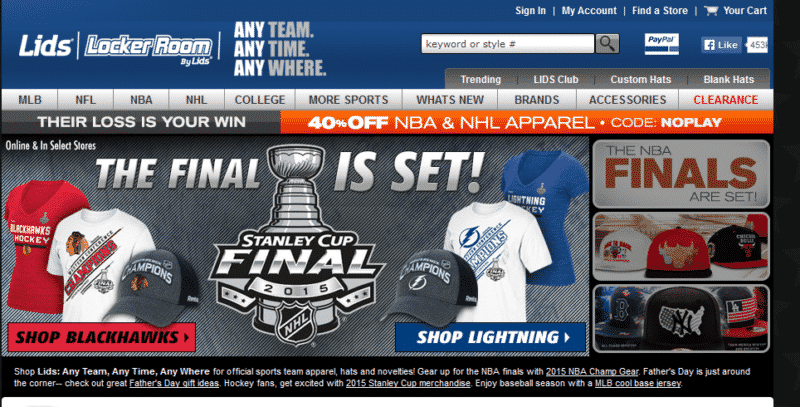This screenshot has width=800, height=407.
Task: Click the PayPal logo icon
Action: coord(661,44)
